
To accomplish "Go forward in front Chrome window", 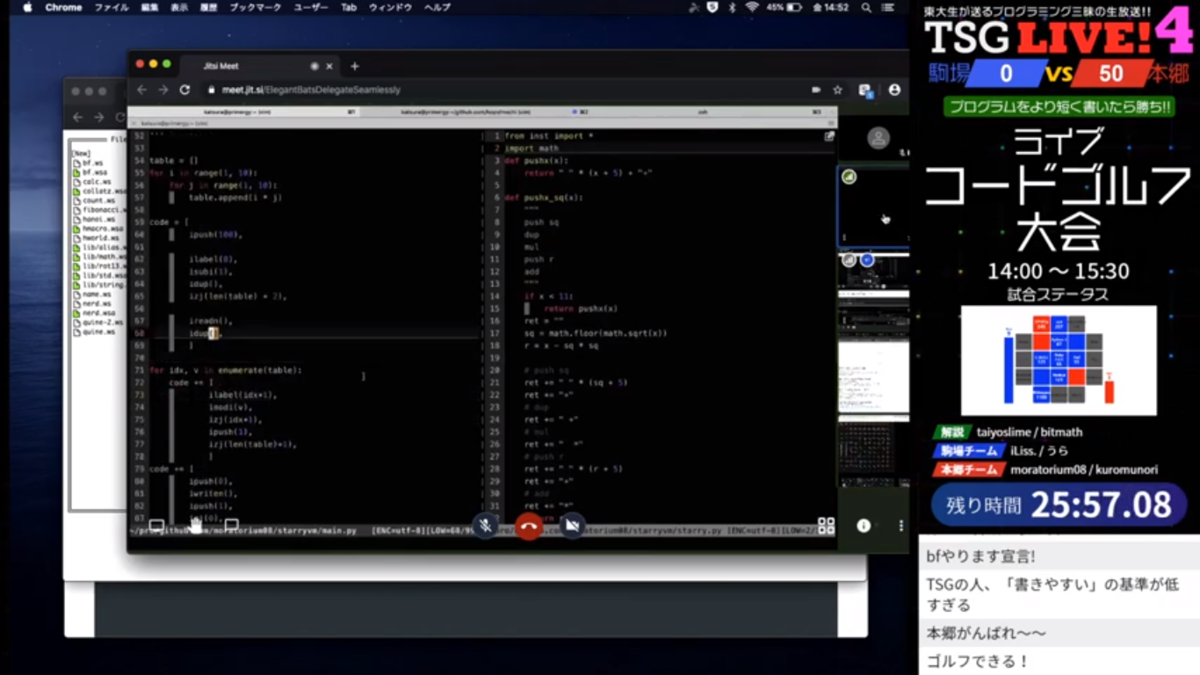I will 162,90.
